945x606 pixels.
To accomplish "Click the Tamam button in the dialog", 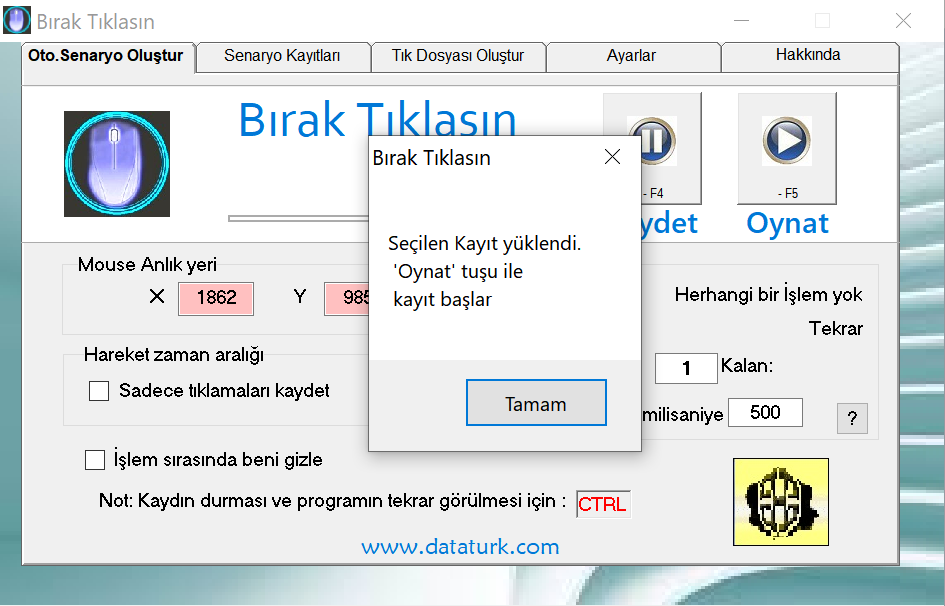I will (536, 402).
